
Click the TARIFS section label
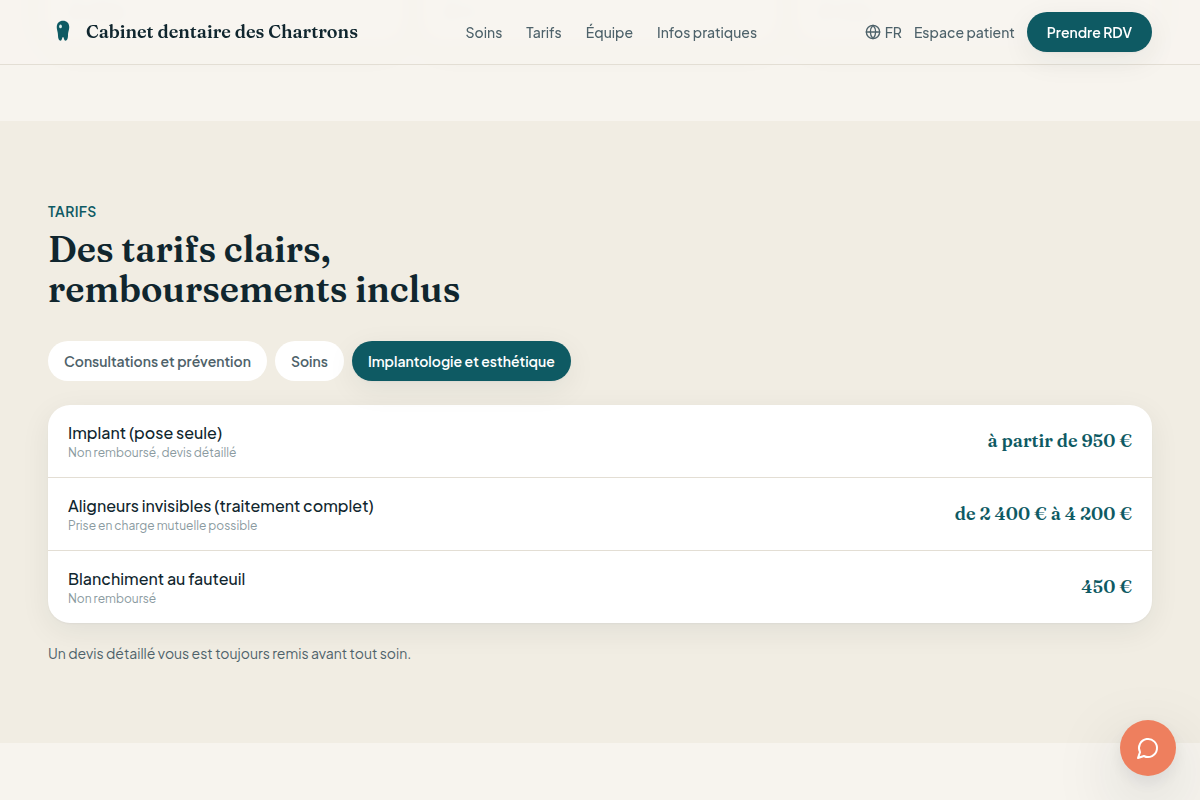[x=72, y=212]
